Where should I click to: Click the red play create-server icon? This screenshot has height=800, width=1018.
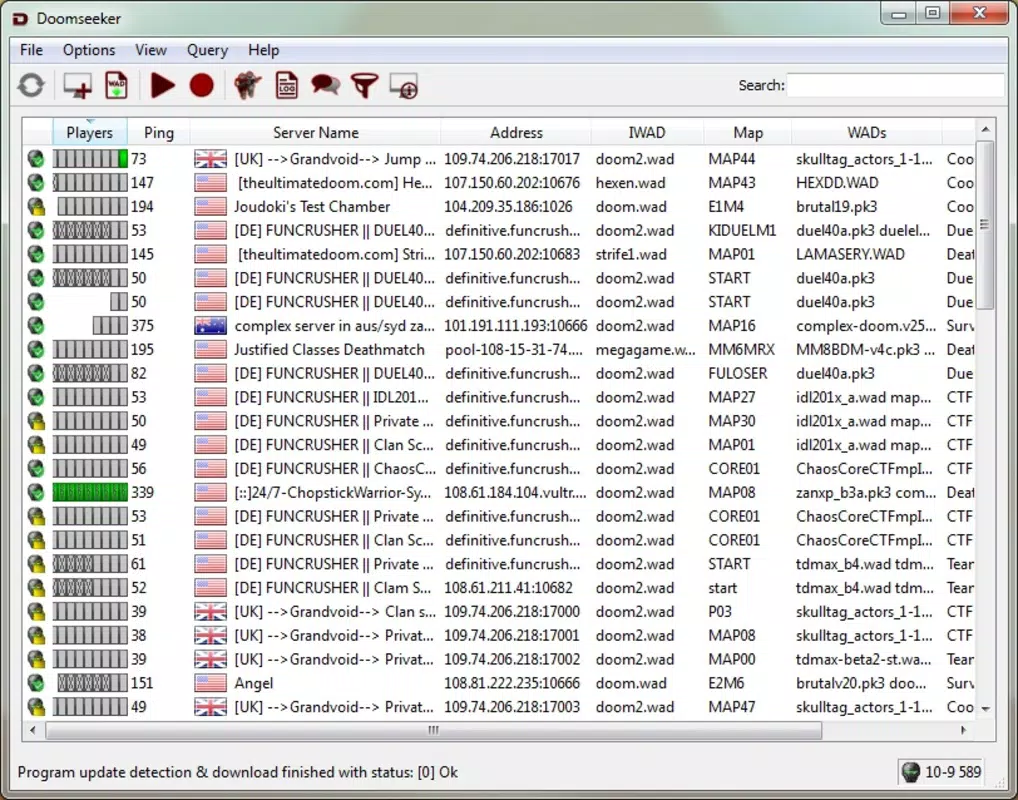coord(162,85)
